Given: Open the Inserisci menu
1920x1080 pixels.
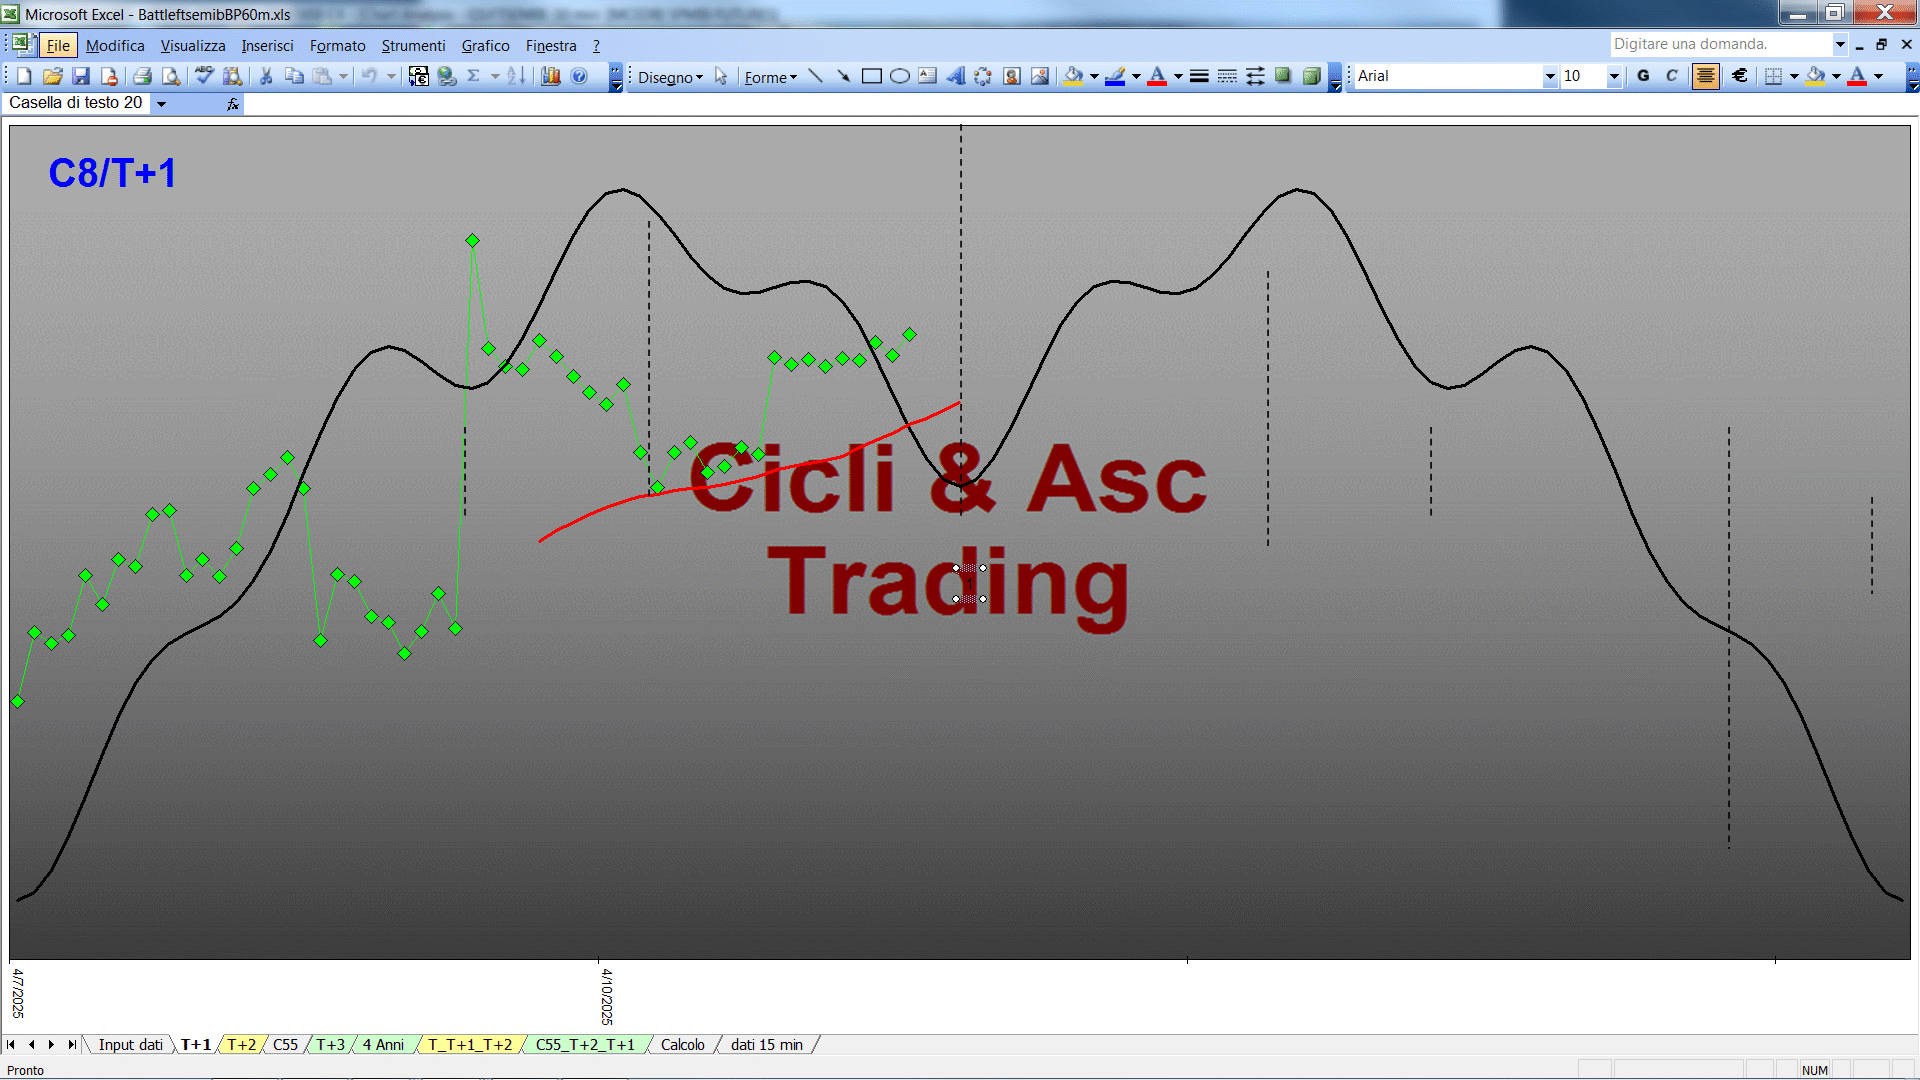Looking at the screenshot, I should coord(267,46).
